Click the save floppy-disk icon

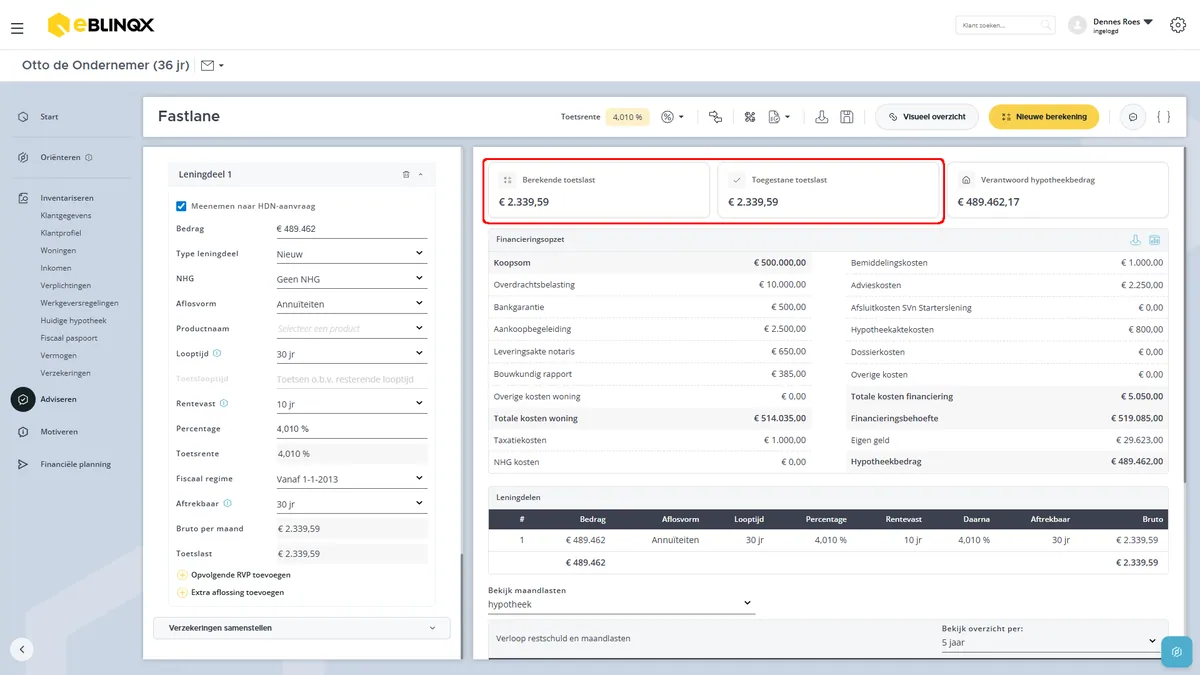click(x=847, y=117)
